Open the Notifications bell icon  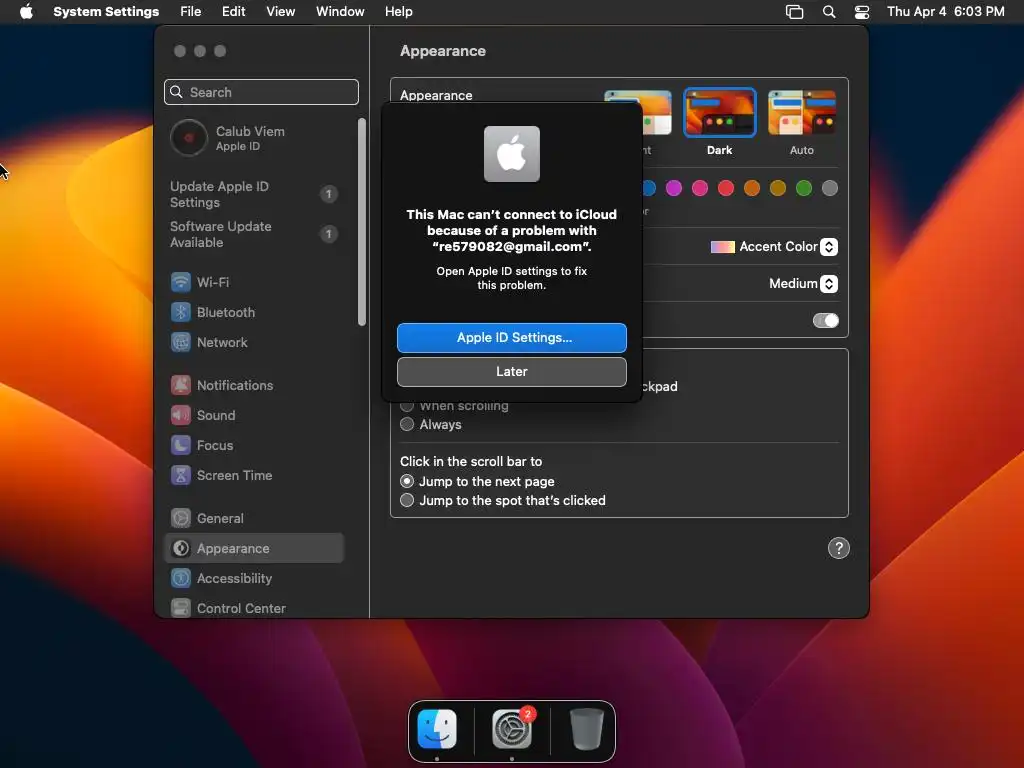[181, 385]
